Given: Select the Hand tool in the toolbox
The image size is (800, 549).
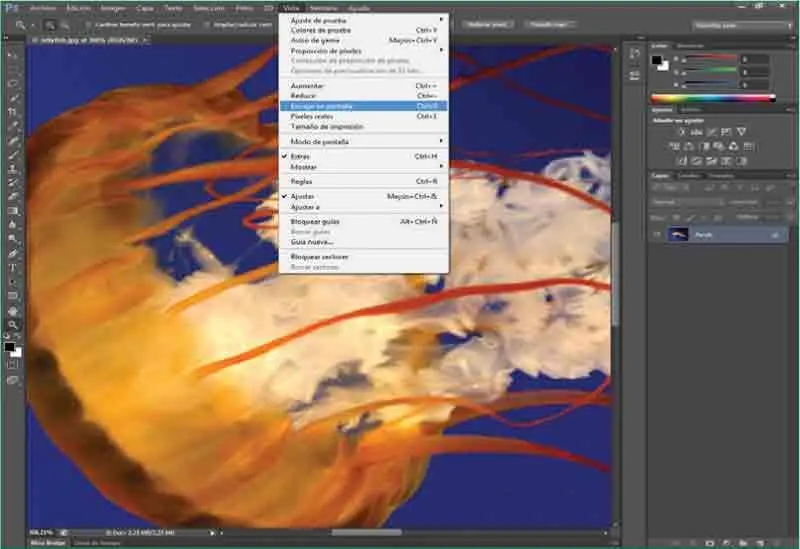Looking at the screenshot, I should tap(13, 311).
